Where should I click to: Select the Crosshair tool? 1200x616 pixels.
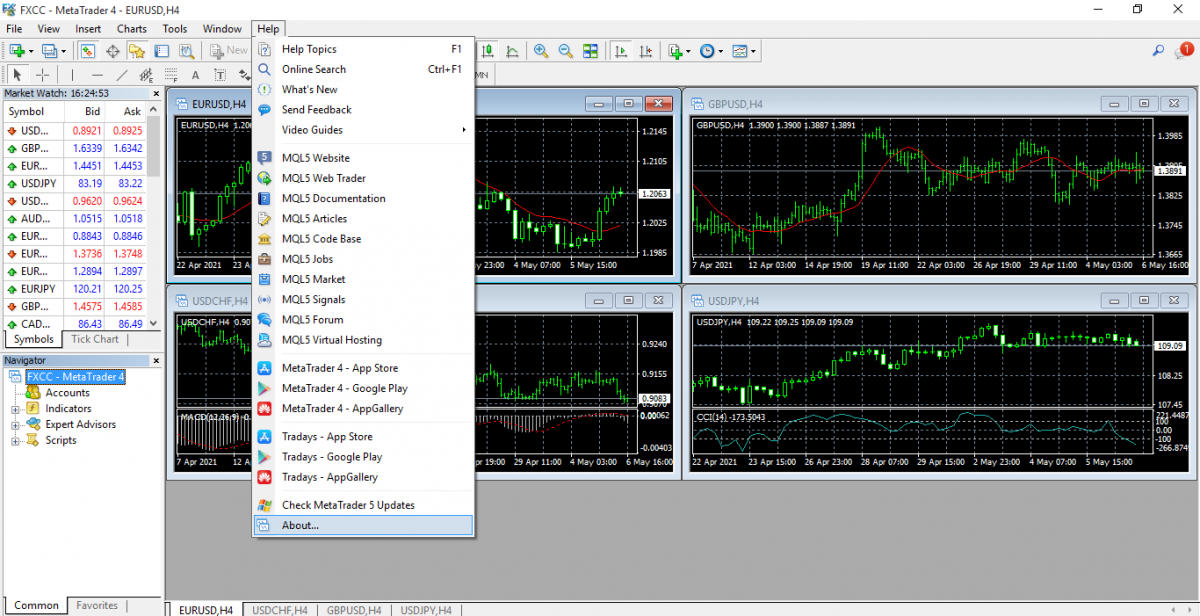(x=42, y=75)
